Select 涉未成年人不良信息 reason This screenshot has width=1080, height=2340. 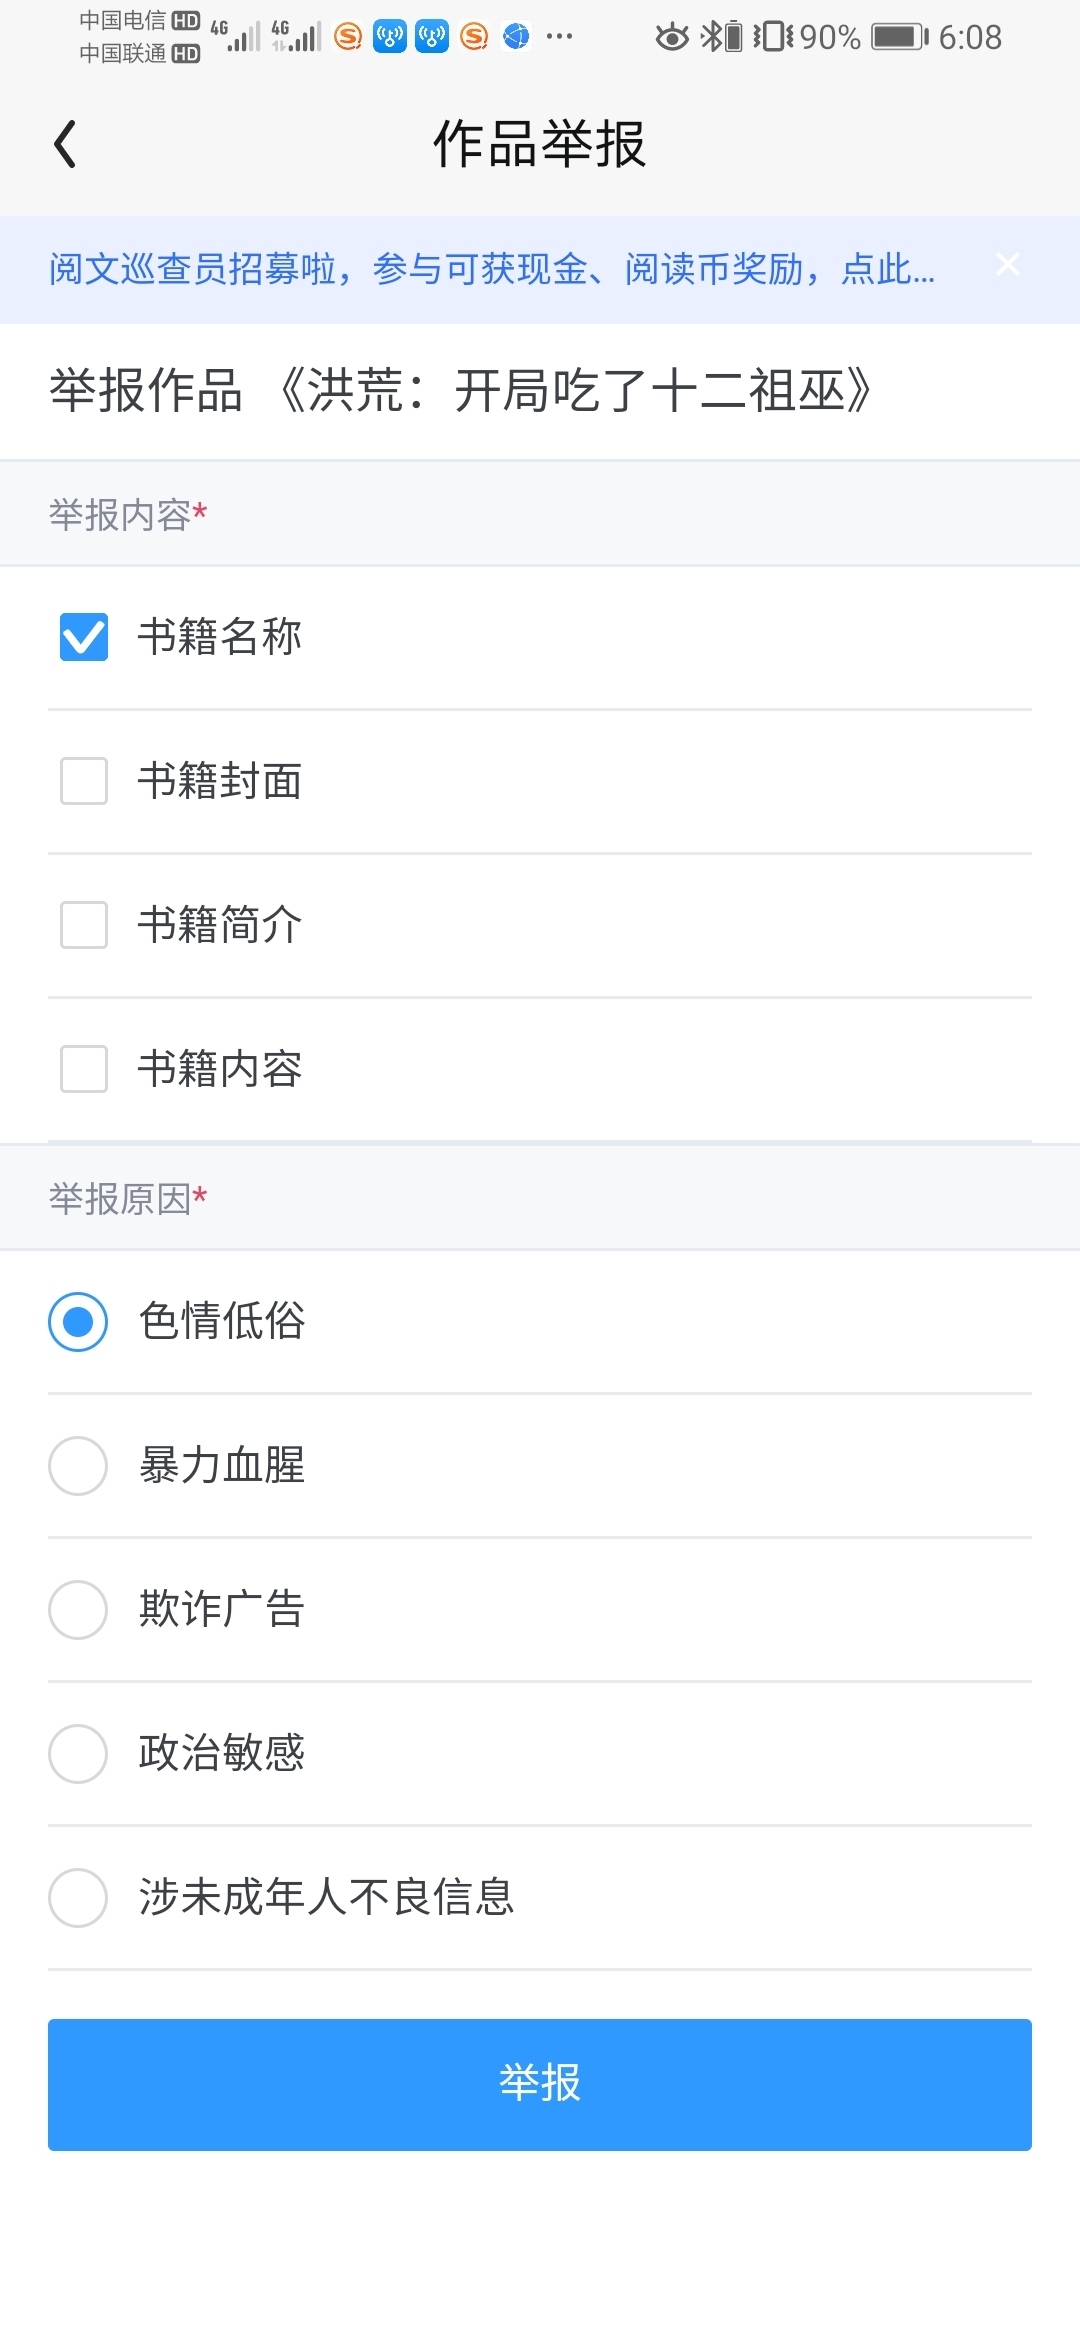[x=78, y=1898]
